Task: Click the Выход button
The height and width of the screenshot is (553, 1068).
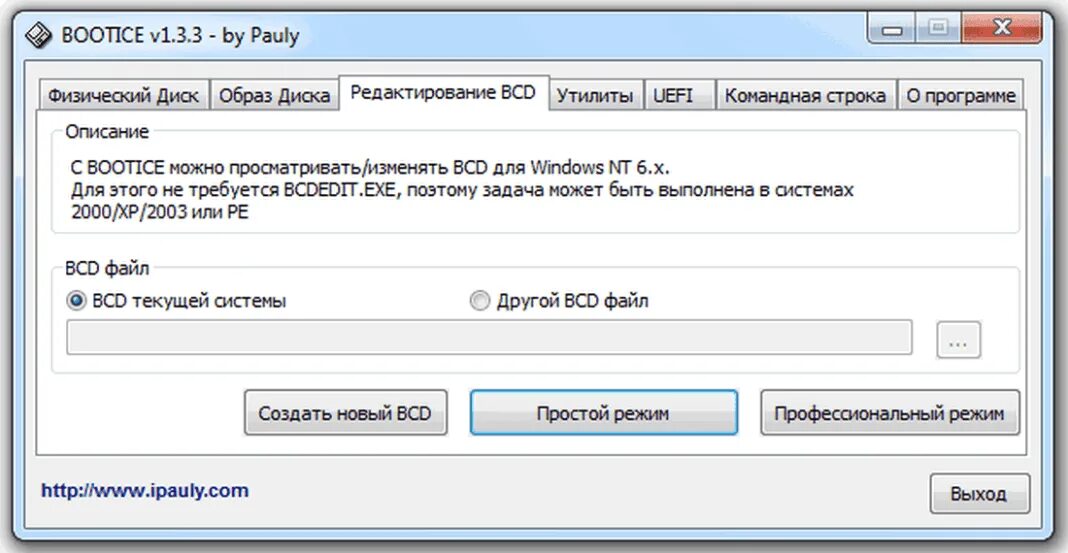Action: [x=979, y=494]
